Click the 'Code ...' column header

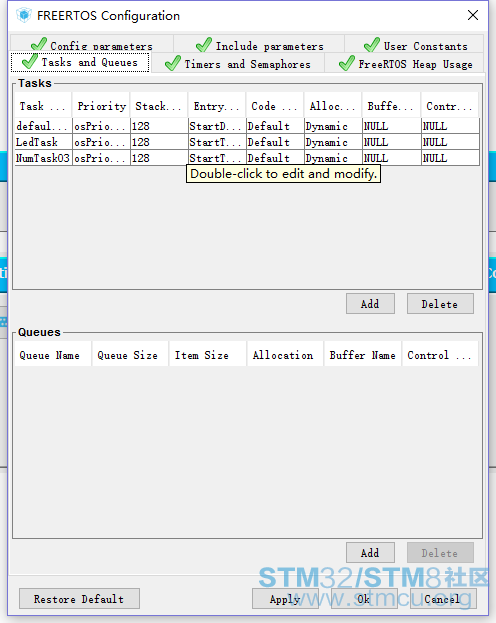pyautogui.click(x=275, y=106)
